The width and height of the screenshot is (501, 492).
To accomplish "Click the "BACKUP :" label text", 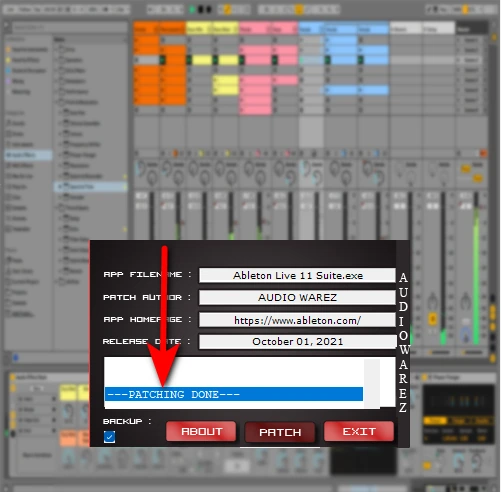I will pos(127,421).
